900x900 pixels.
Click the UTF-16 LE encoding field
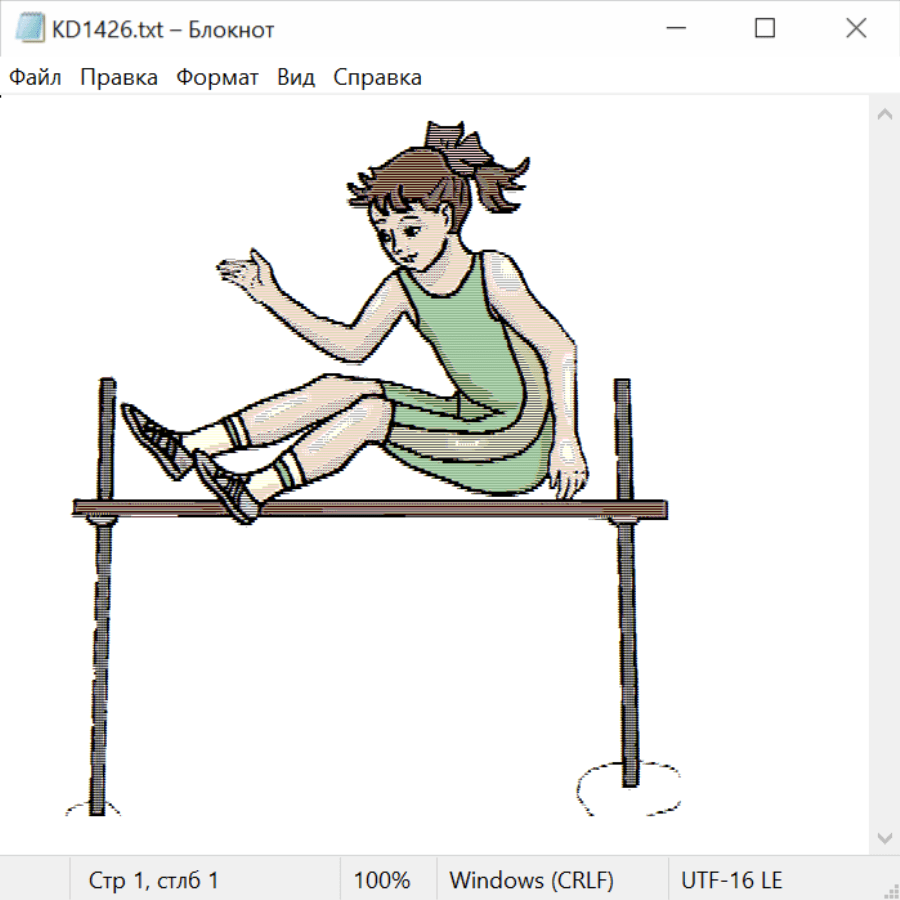click(732, 880)
